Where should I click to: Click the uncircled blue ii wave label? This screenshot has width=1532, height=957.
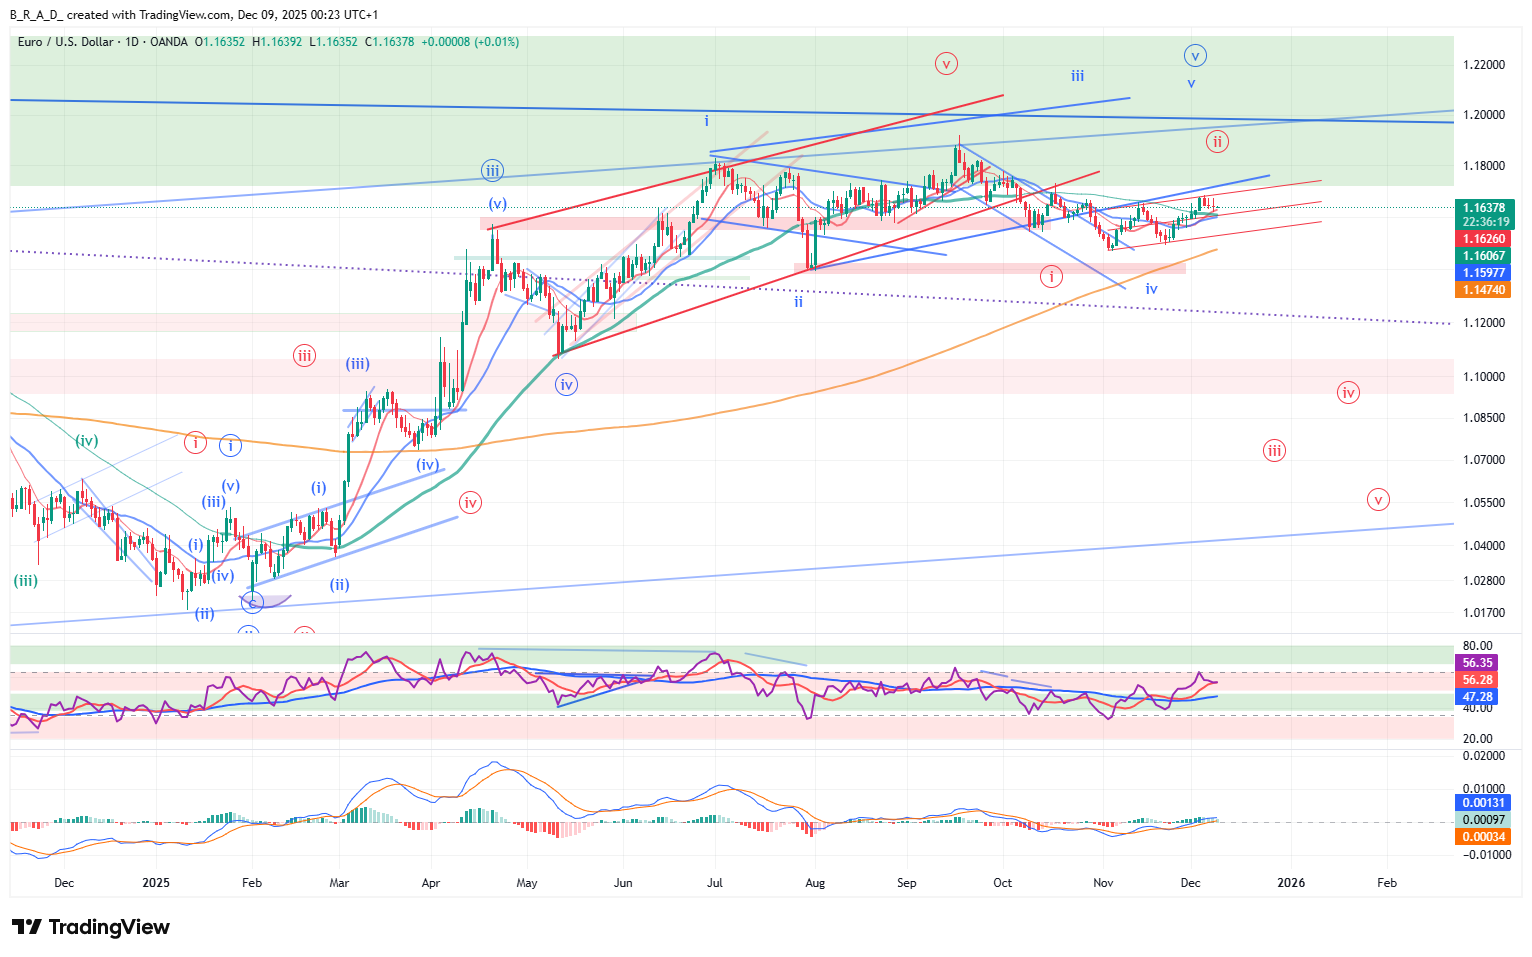[x=798, y=301]
